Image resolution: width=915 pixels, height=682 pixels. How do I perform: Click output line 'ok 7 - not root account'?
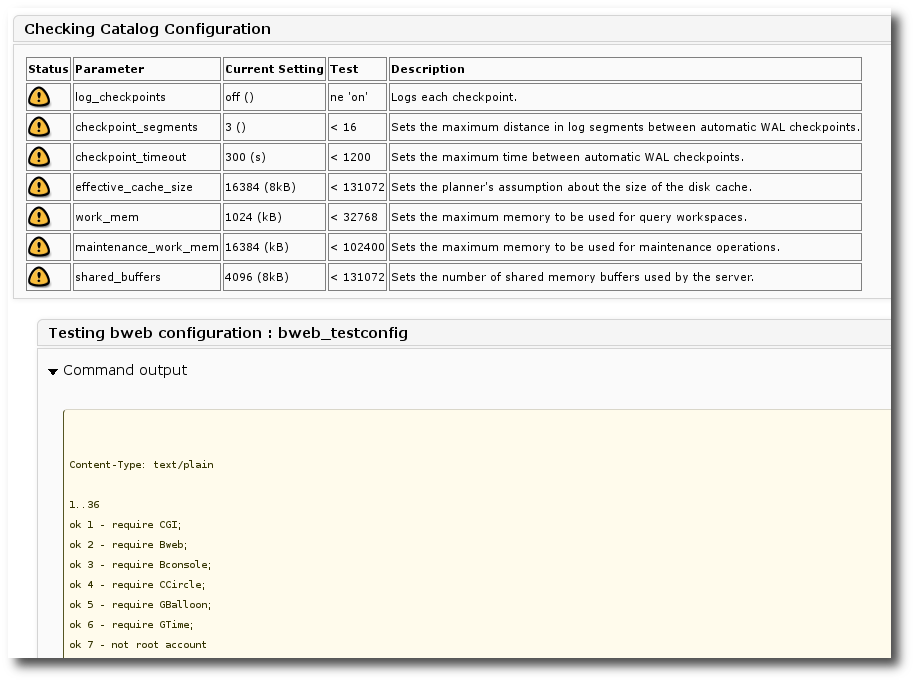pos(138,644)
